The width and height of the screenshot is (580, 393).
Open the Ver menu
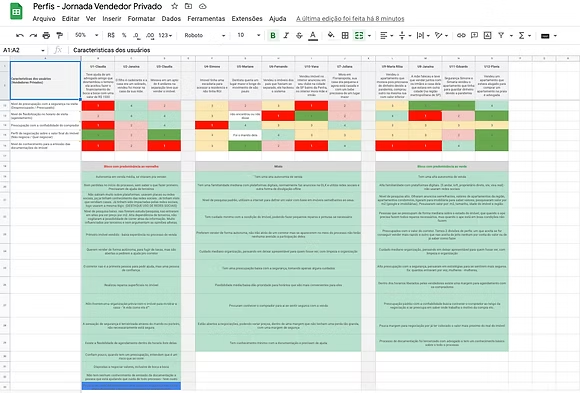coord(91,19)
